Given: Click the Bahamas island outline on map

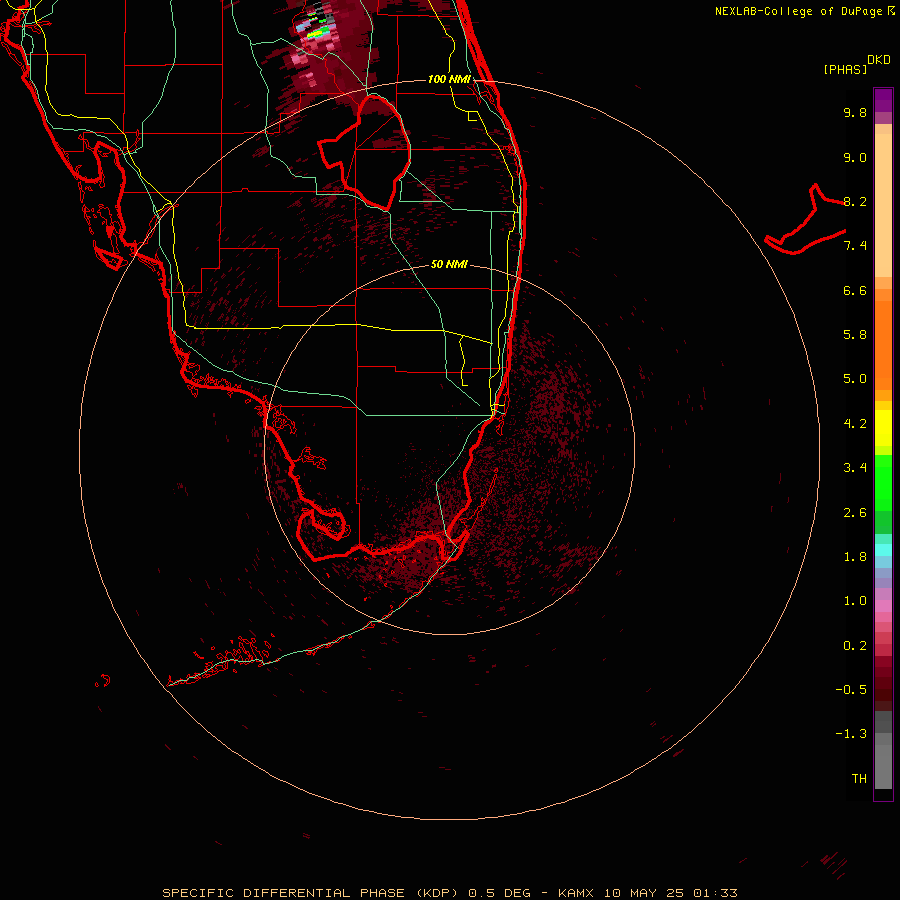Looking at the screenshot, I should (x=805, y=219).
